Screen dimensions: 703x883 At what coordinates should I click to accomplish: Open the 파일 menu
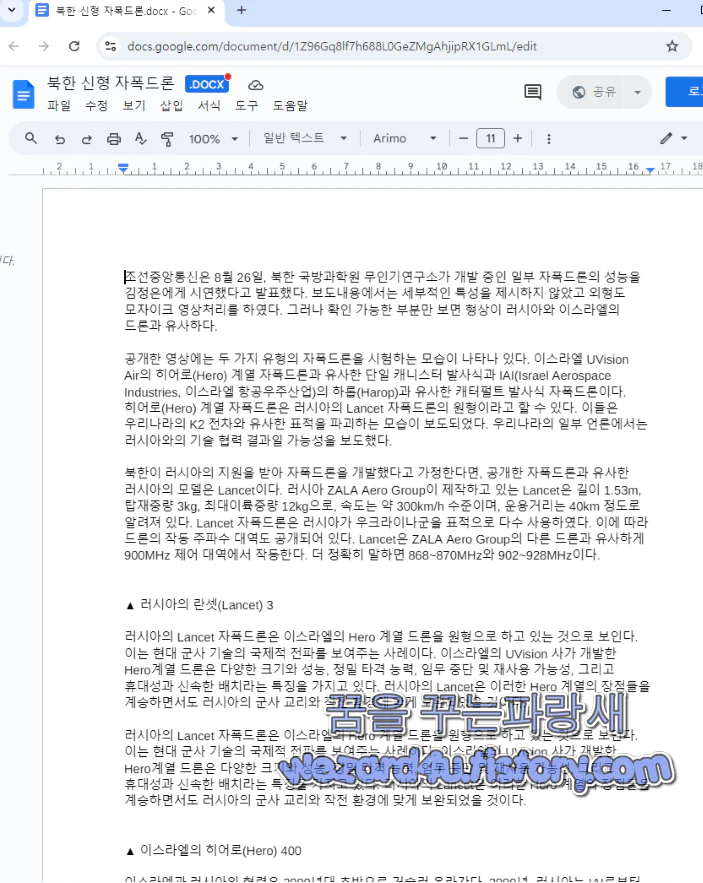pos(59,105)
